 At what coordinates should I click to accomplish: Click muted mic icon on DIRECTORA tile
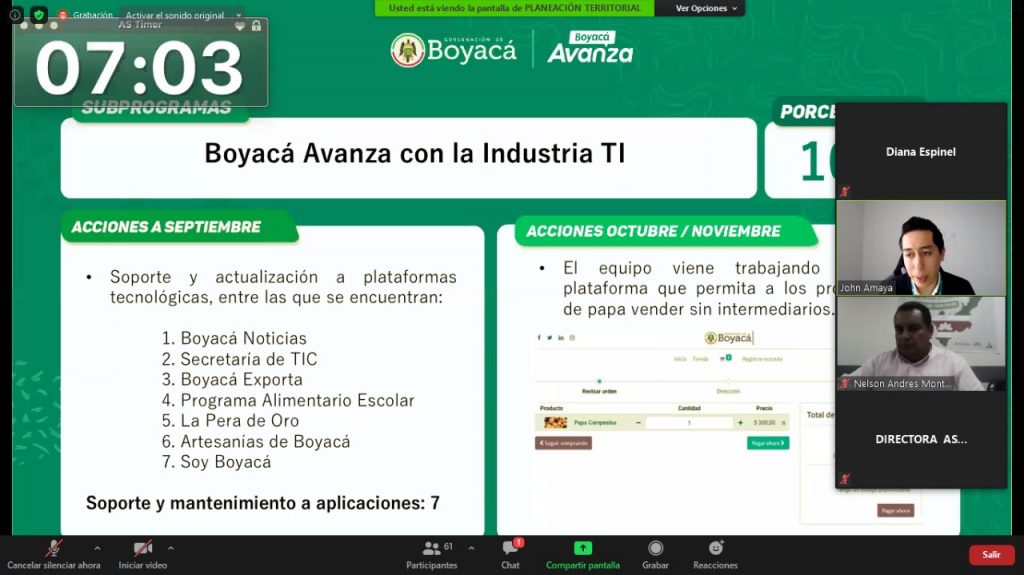845,479
